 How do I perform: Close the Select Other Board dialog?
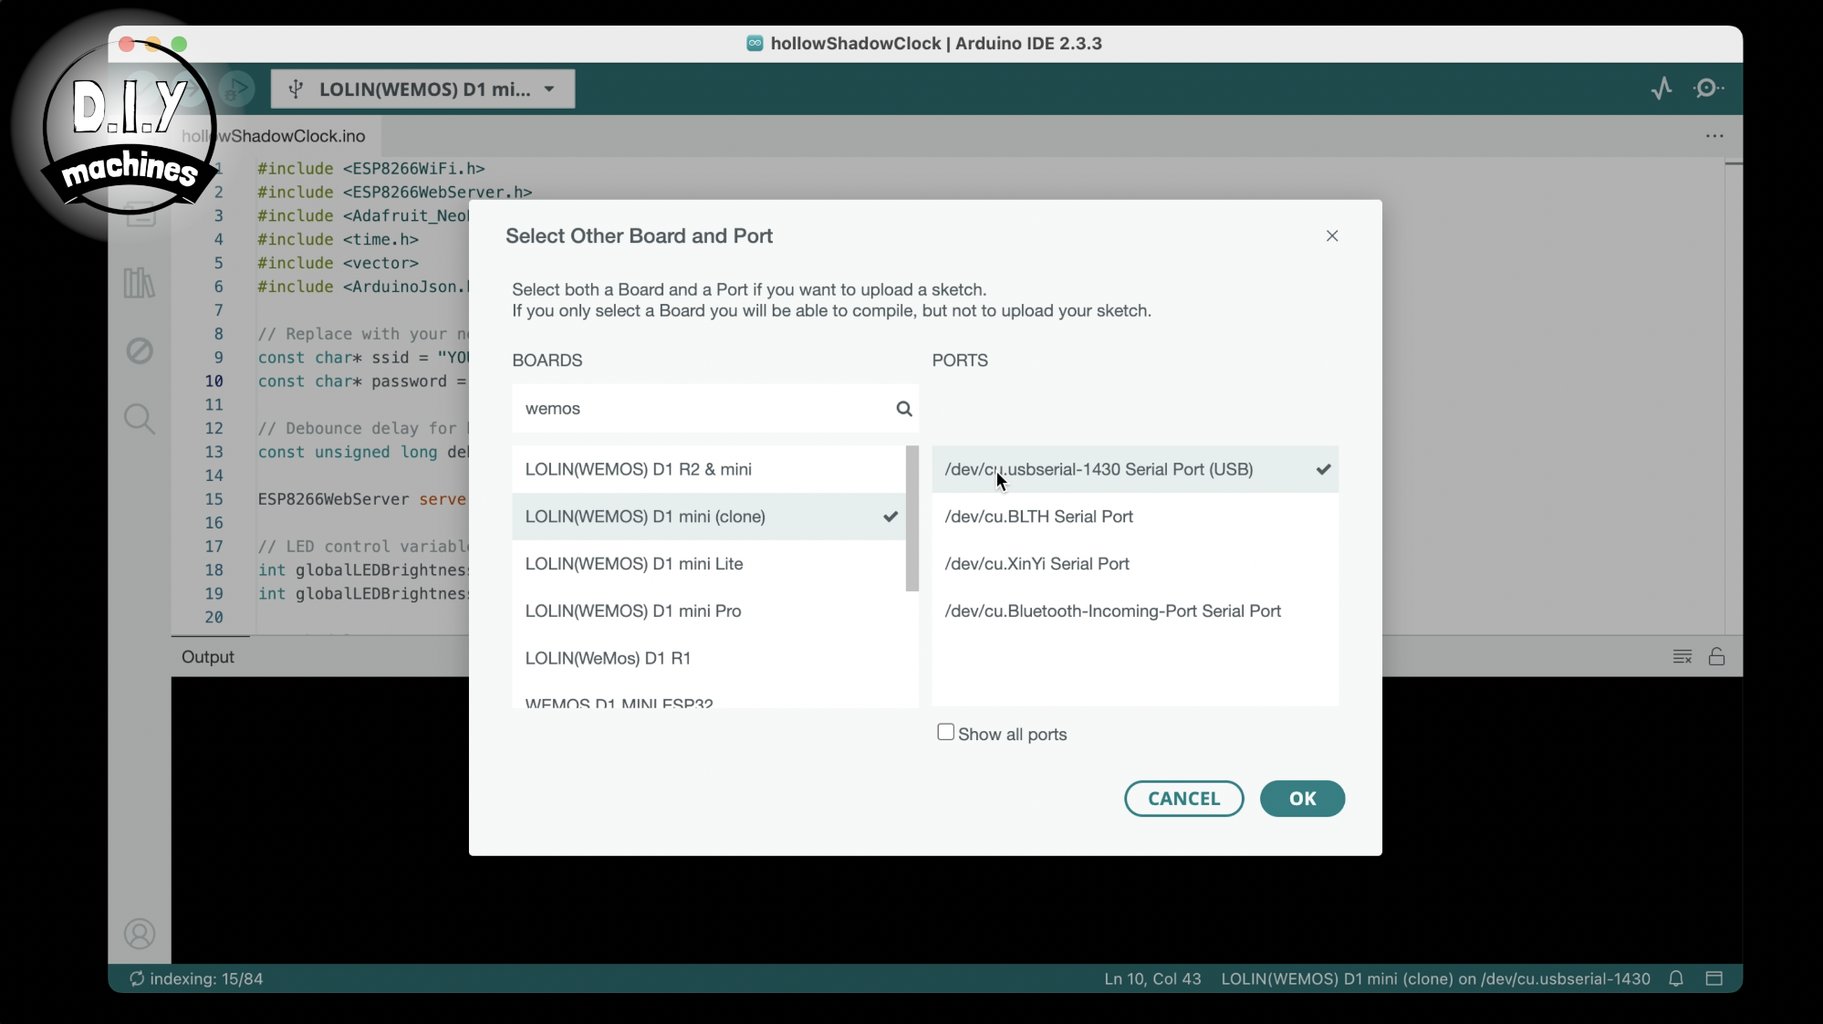(x=1332, y=236)
